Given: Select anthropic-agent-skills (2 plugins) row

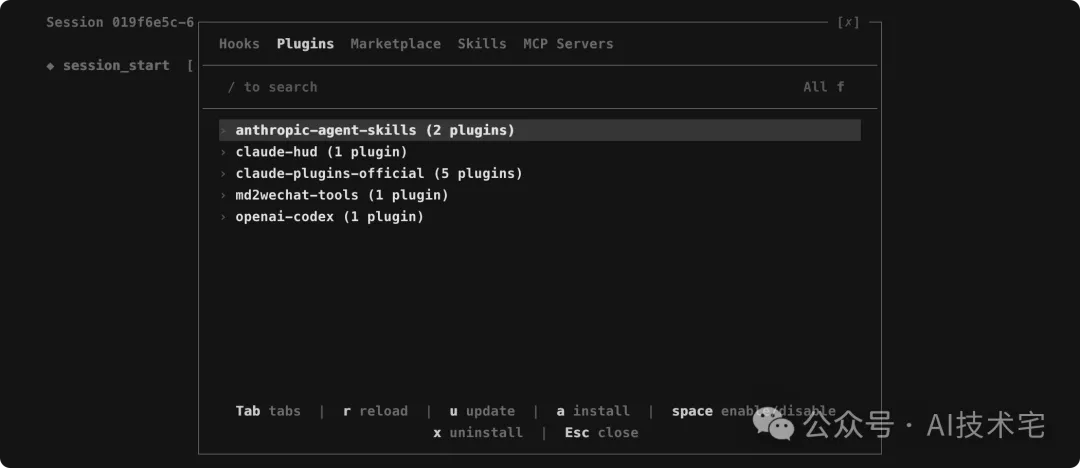Looking at the screenshot, I should pos(540,130).
